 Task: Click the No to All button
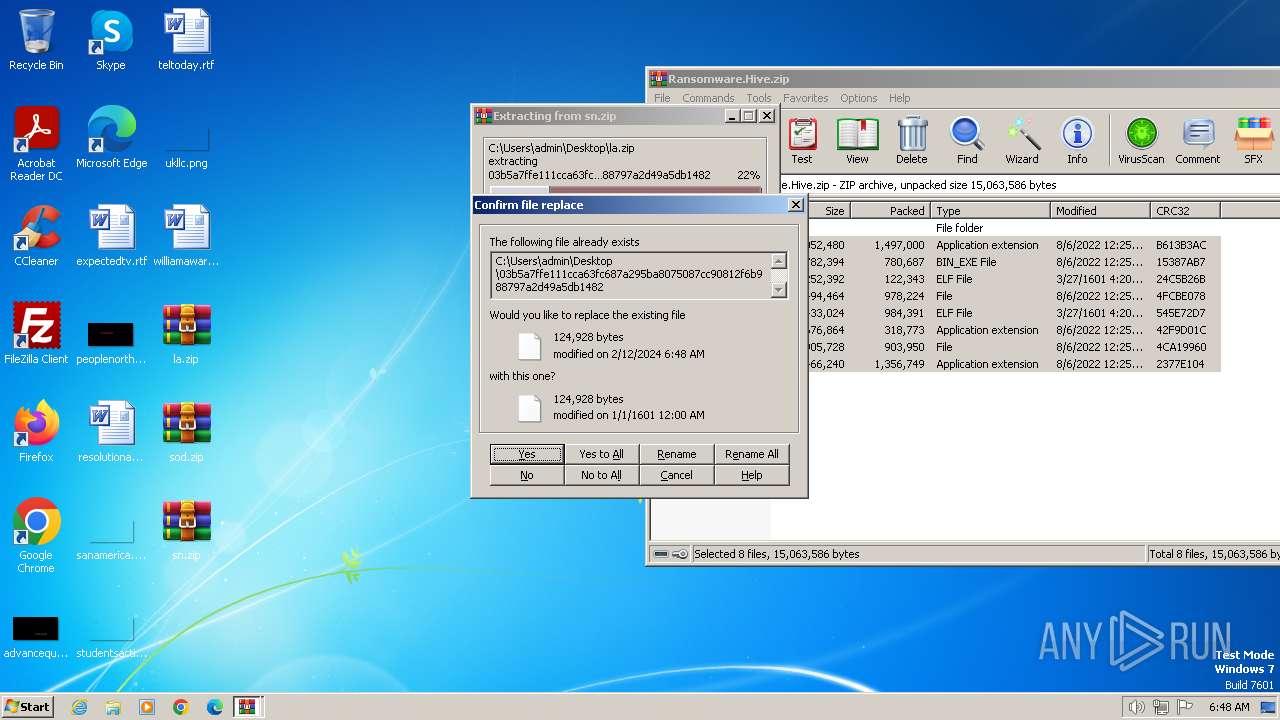point(601,475)
